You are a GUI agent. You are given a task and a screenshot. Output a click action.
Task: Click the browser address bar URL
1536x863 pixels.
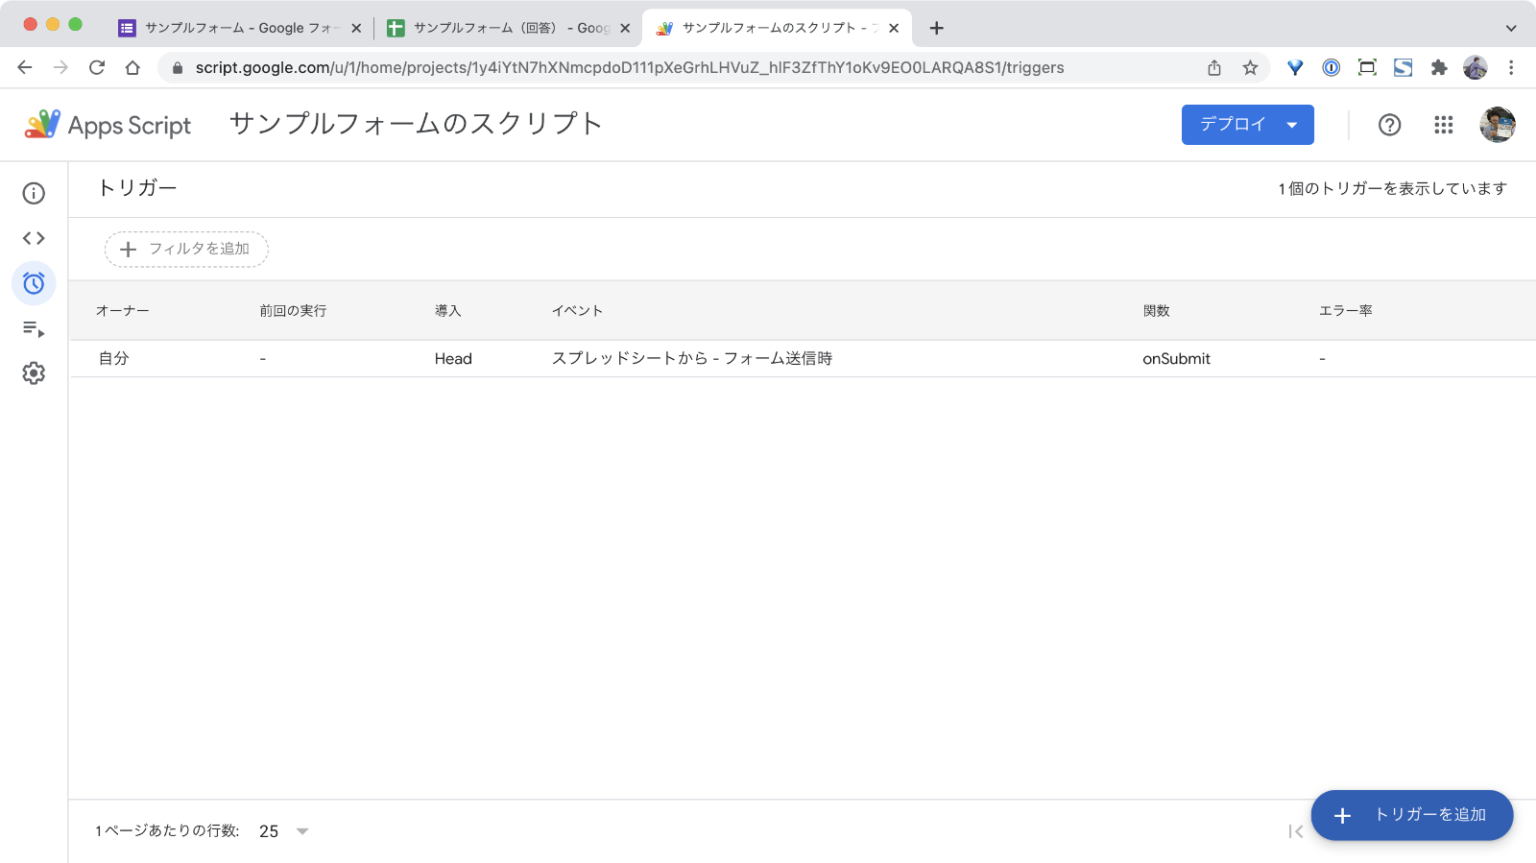coord(630,68)
